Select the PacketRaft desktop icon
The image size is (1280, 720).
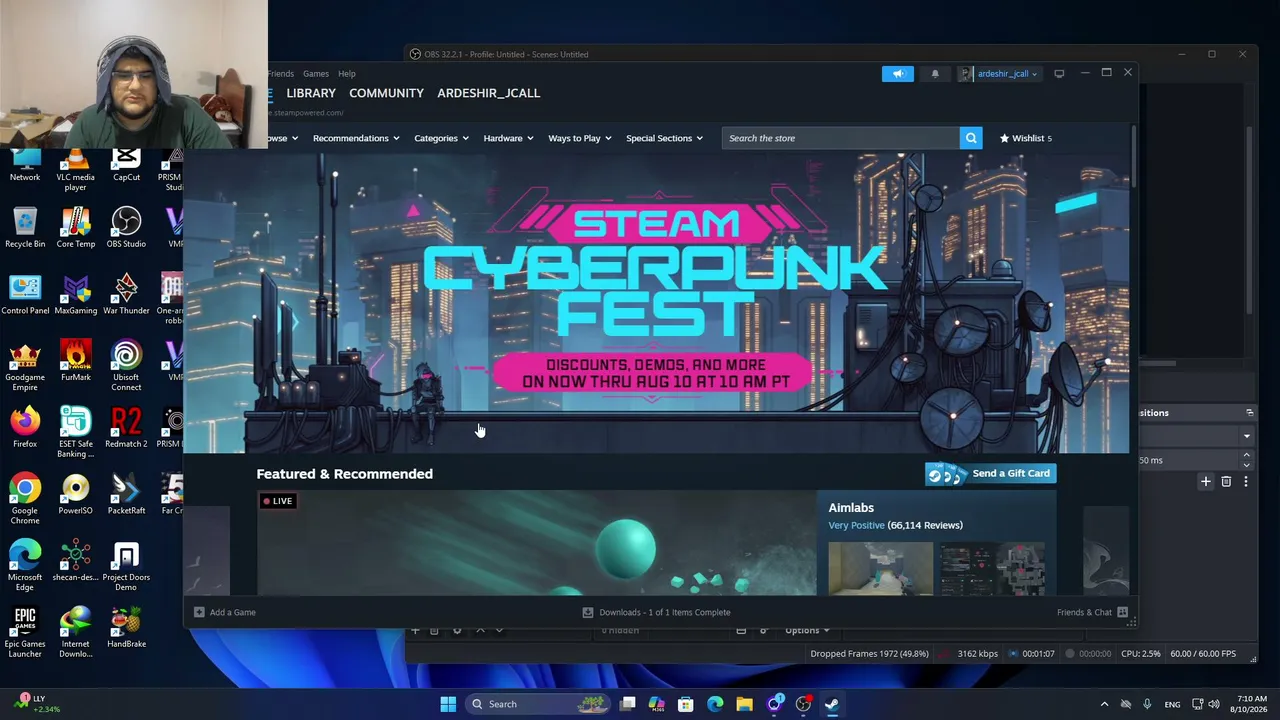[x=126, y=495]
